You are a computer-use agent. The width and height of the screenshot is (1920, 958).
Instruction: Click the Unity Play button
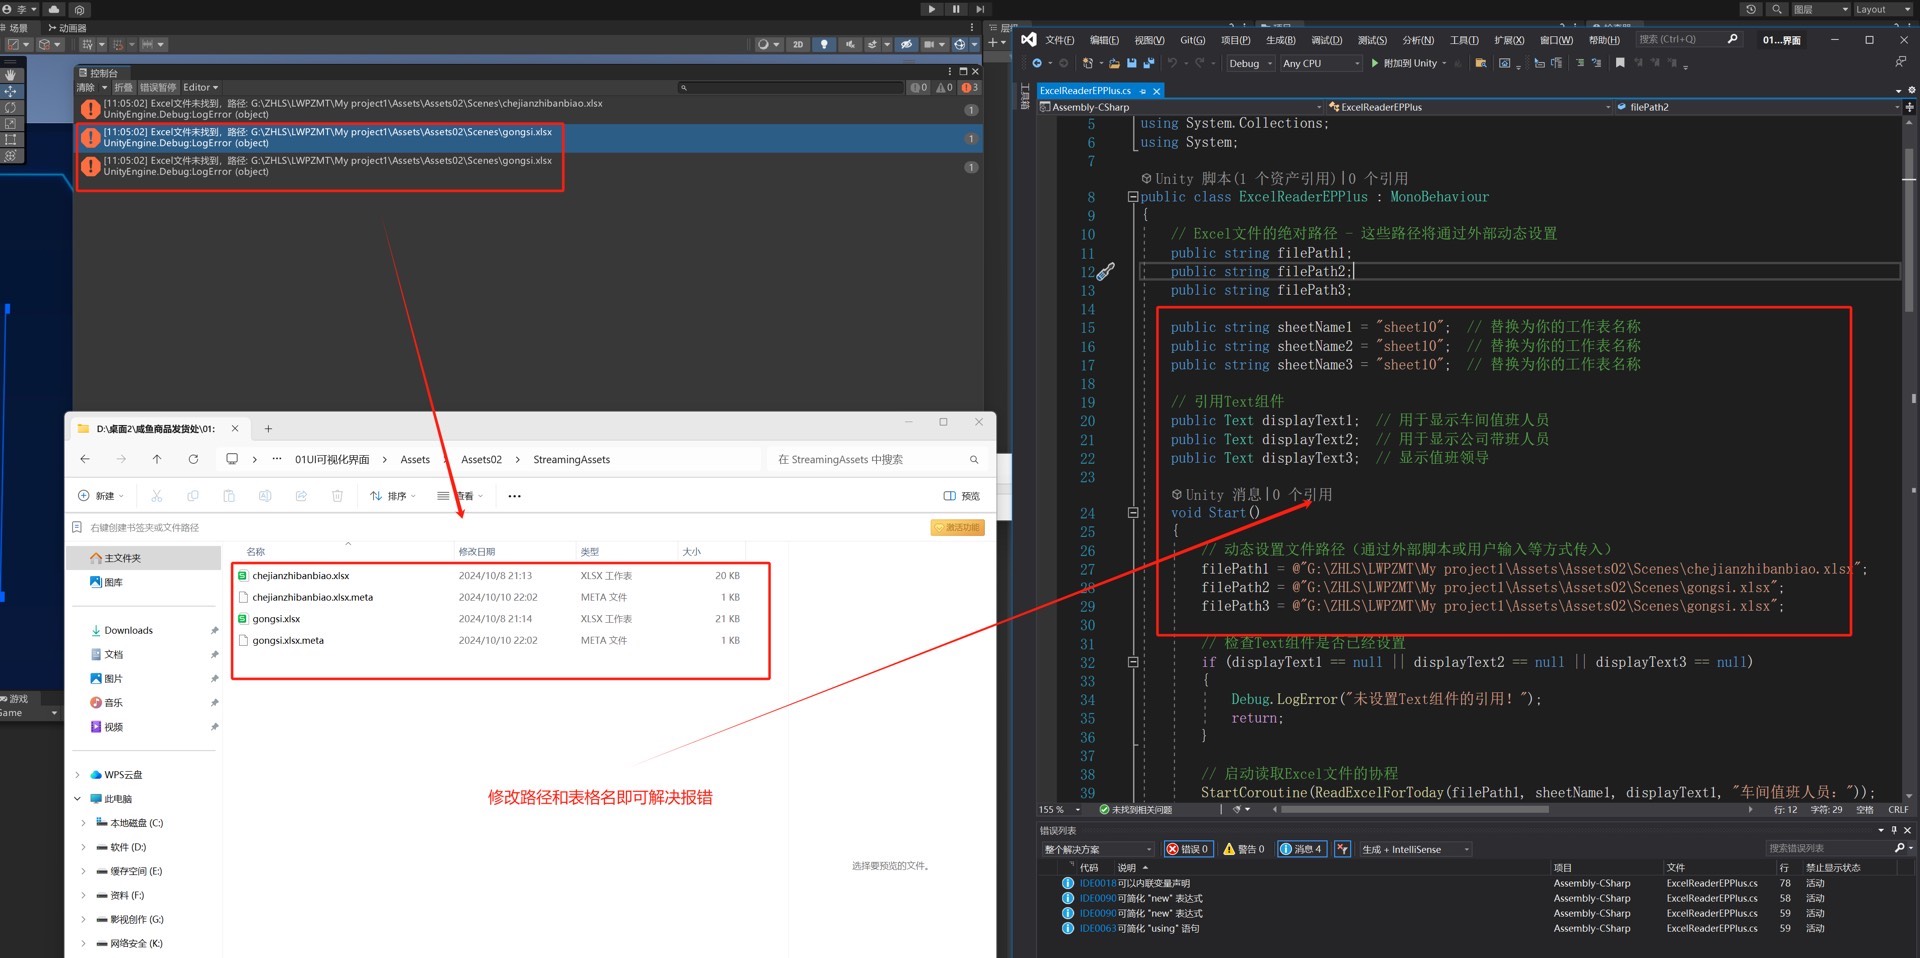[x=931, y=9]
